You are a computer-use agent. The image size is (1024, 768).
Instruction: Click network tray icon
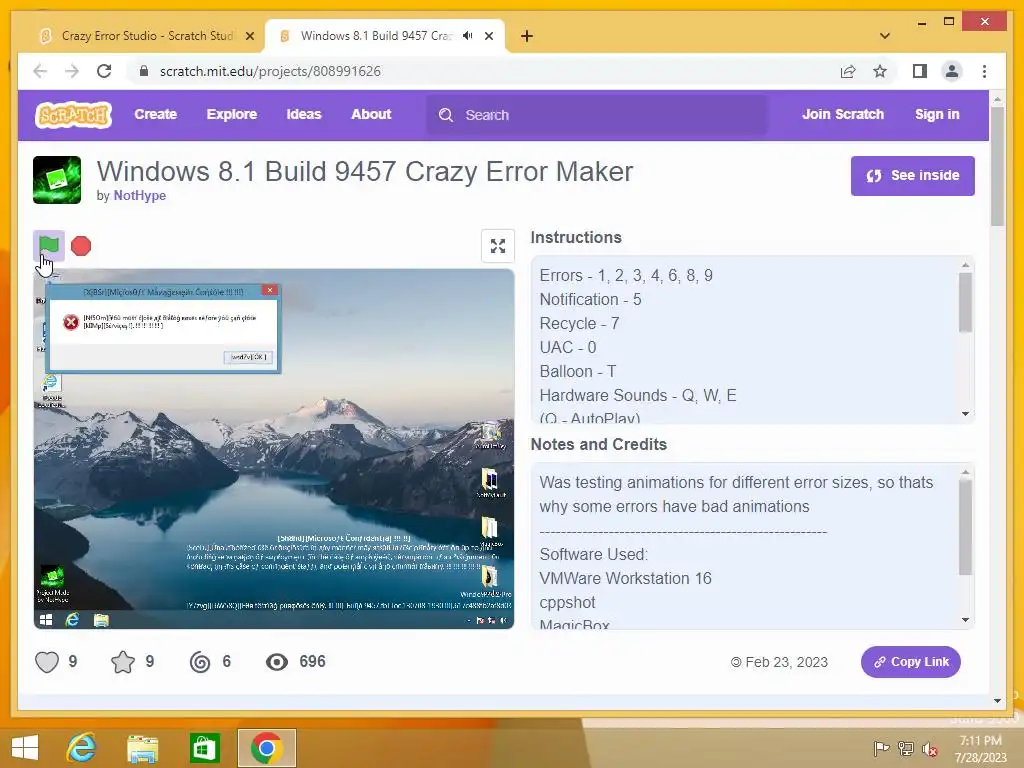pos(906,749)
